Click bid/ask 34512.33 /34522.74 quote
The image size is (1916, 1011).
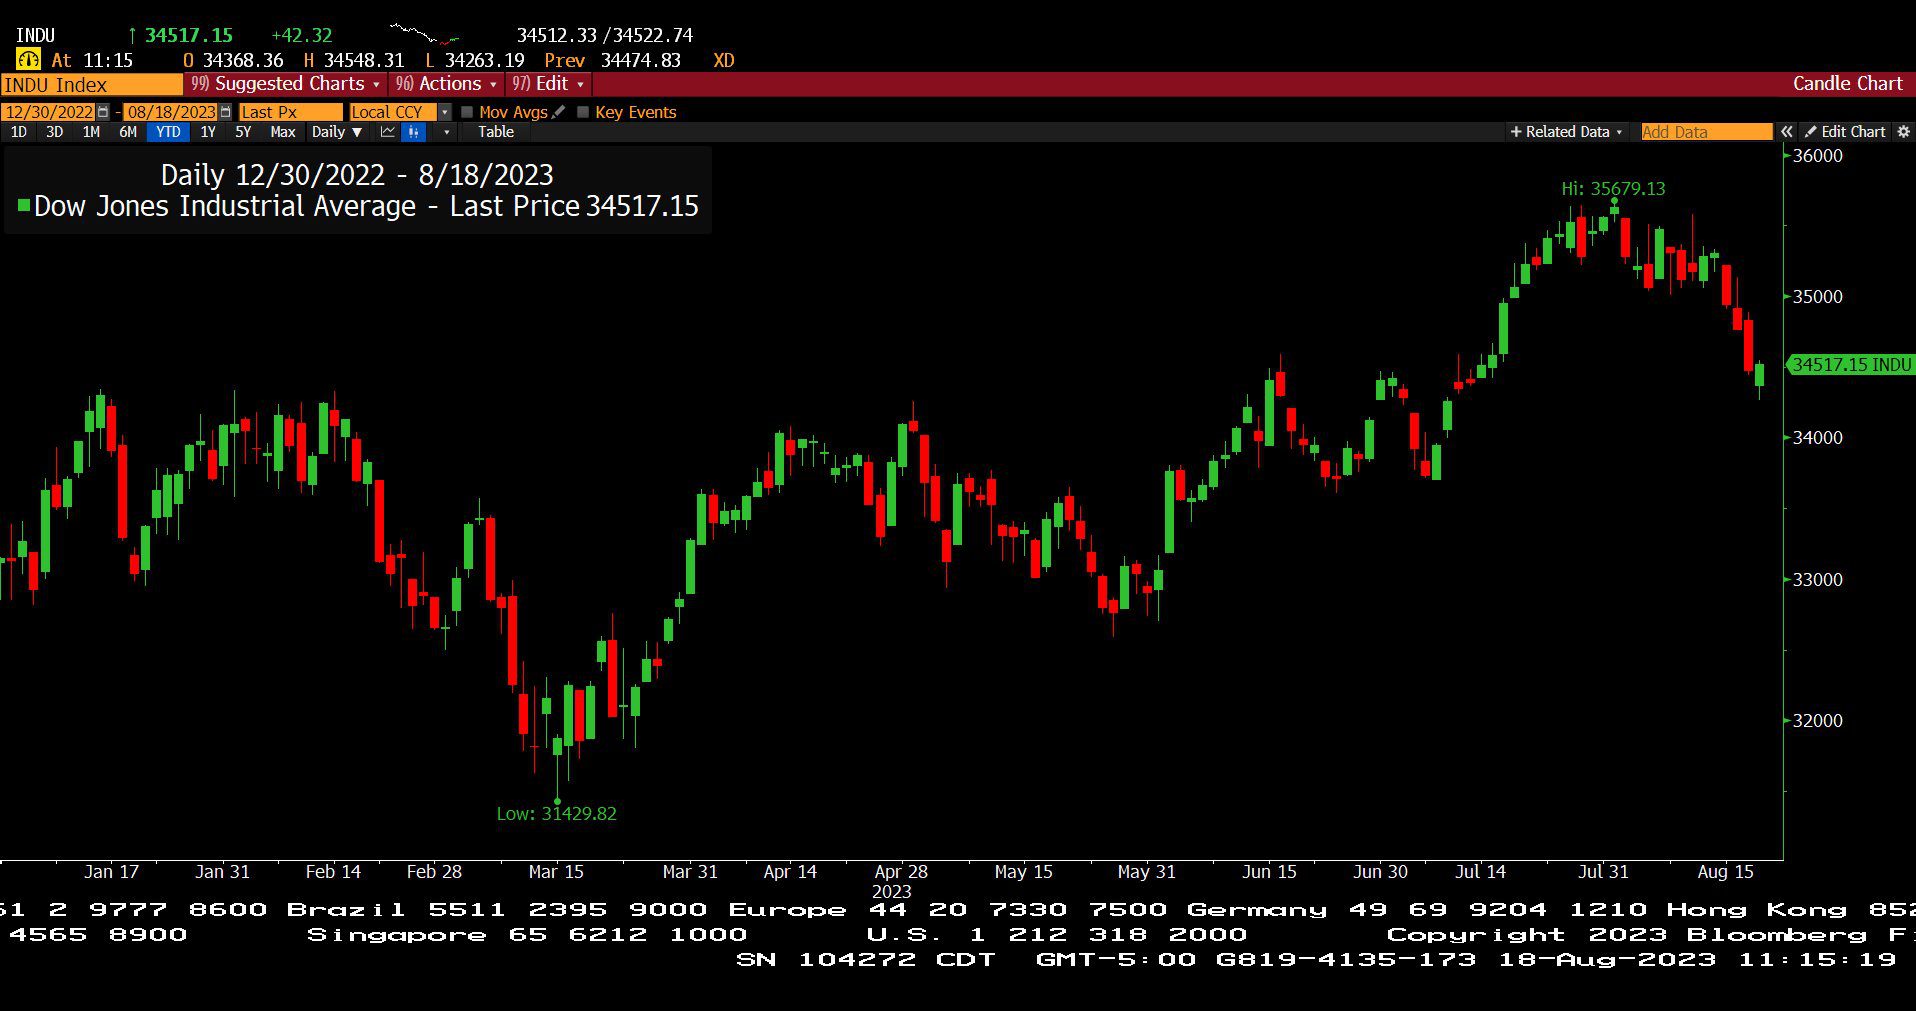click(x=605, y=35)
